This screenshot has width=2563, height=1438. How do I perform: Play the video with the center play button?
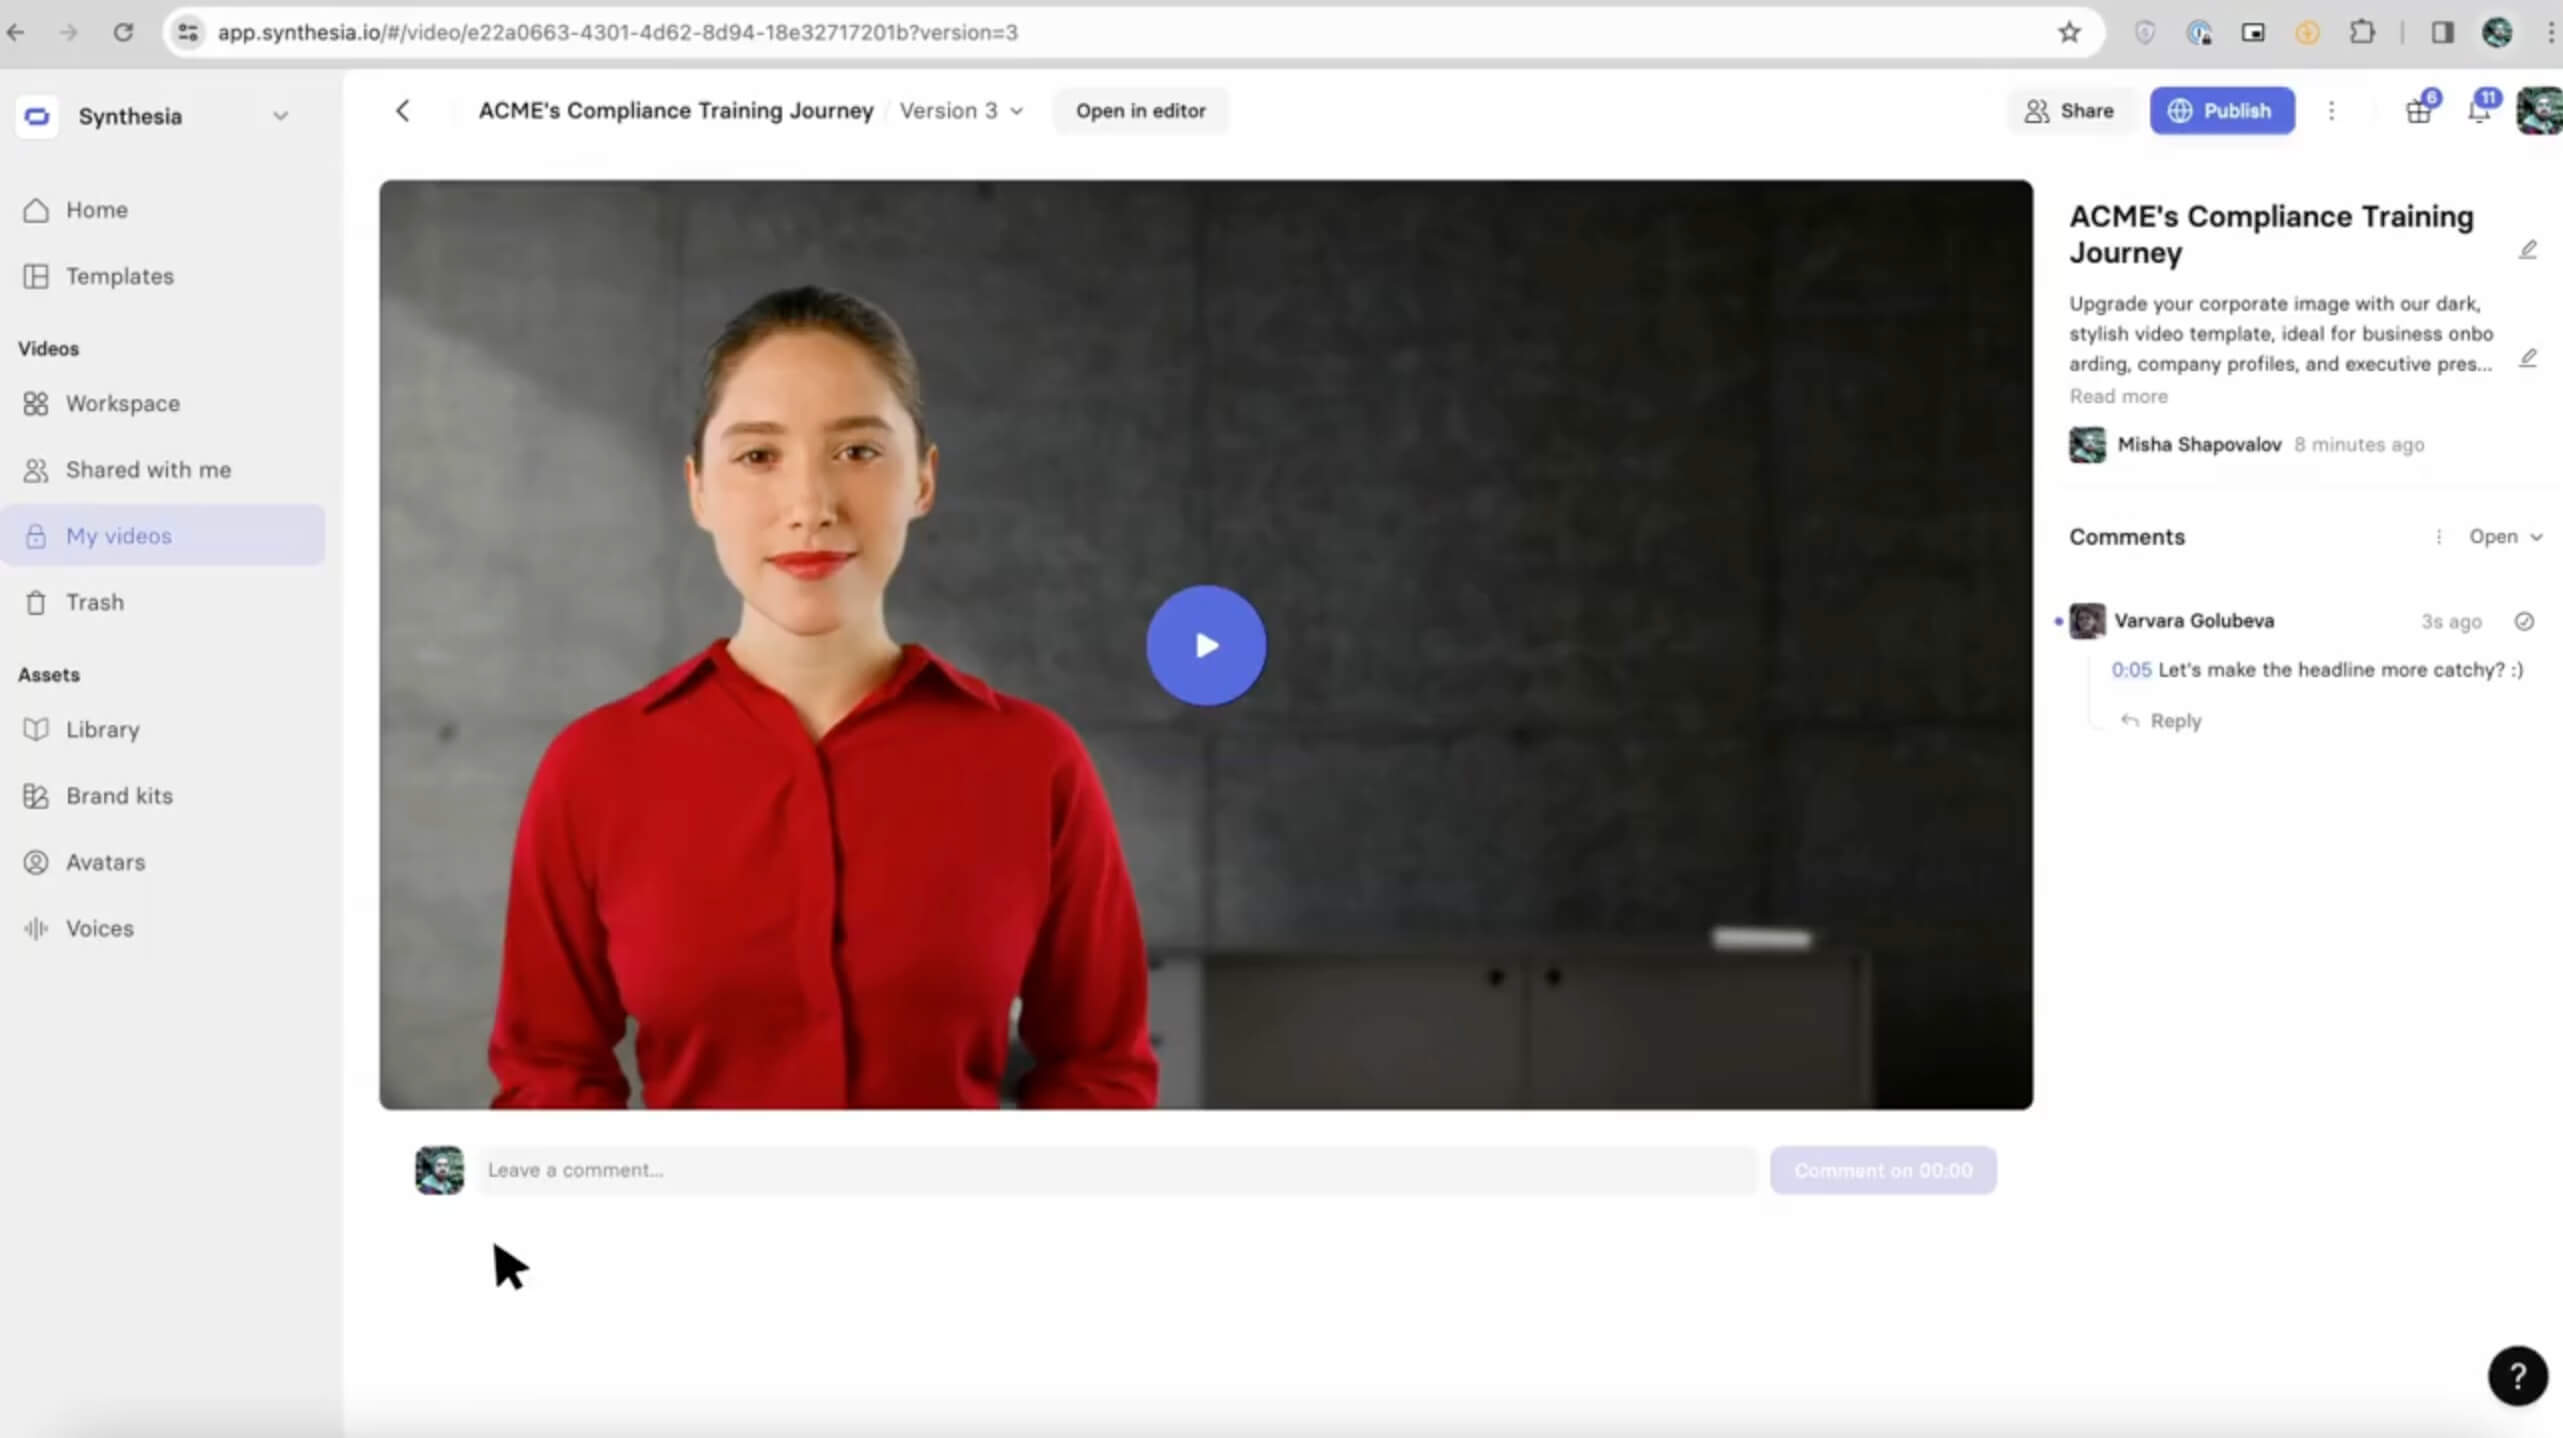(1205, 646)
